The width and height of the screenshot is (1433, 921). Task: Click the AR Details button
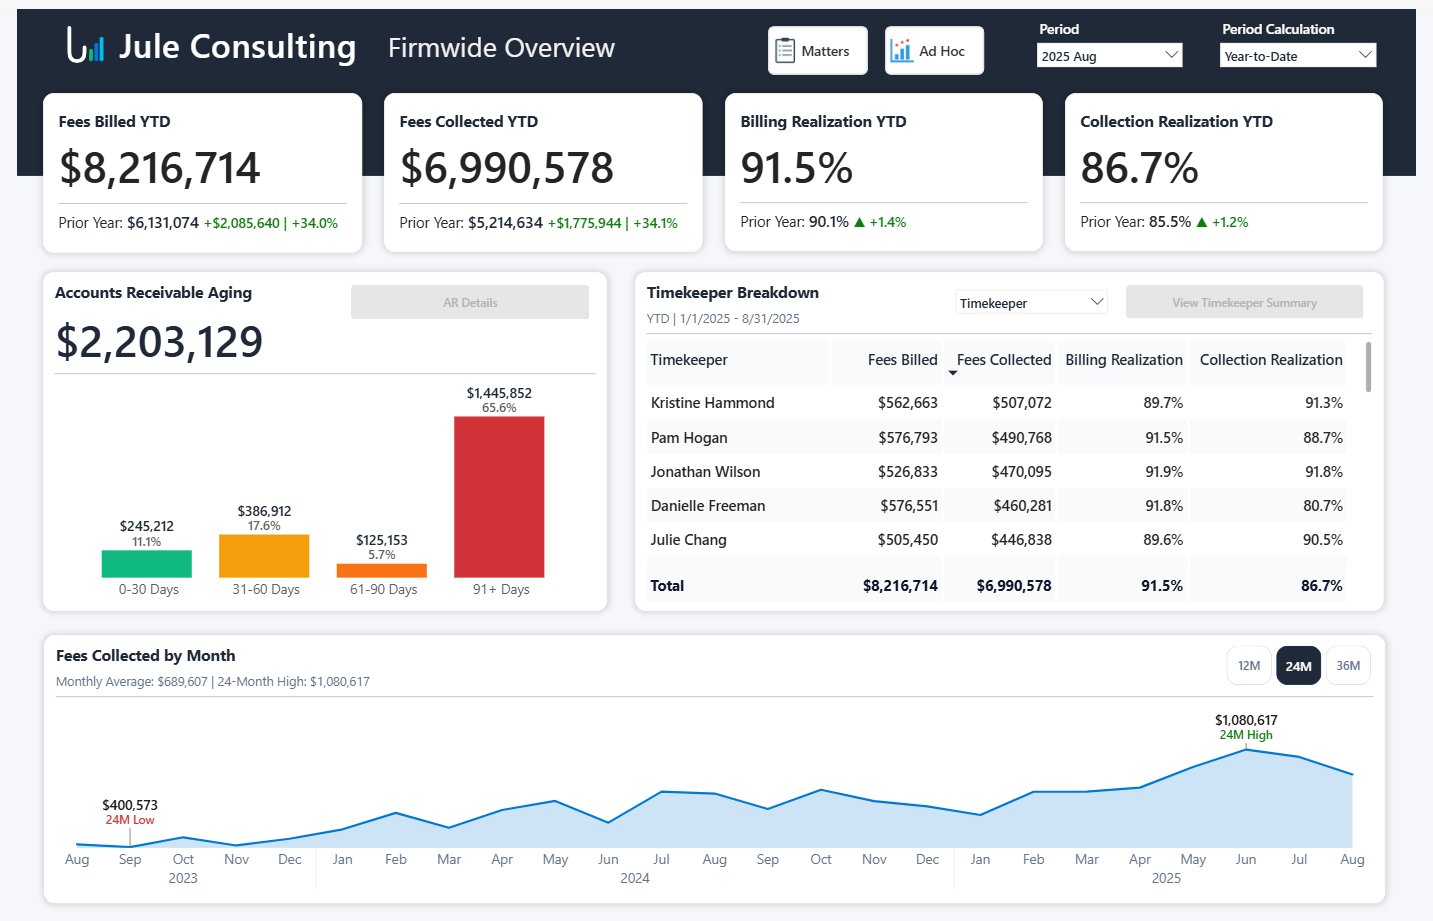[470, 303]
